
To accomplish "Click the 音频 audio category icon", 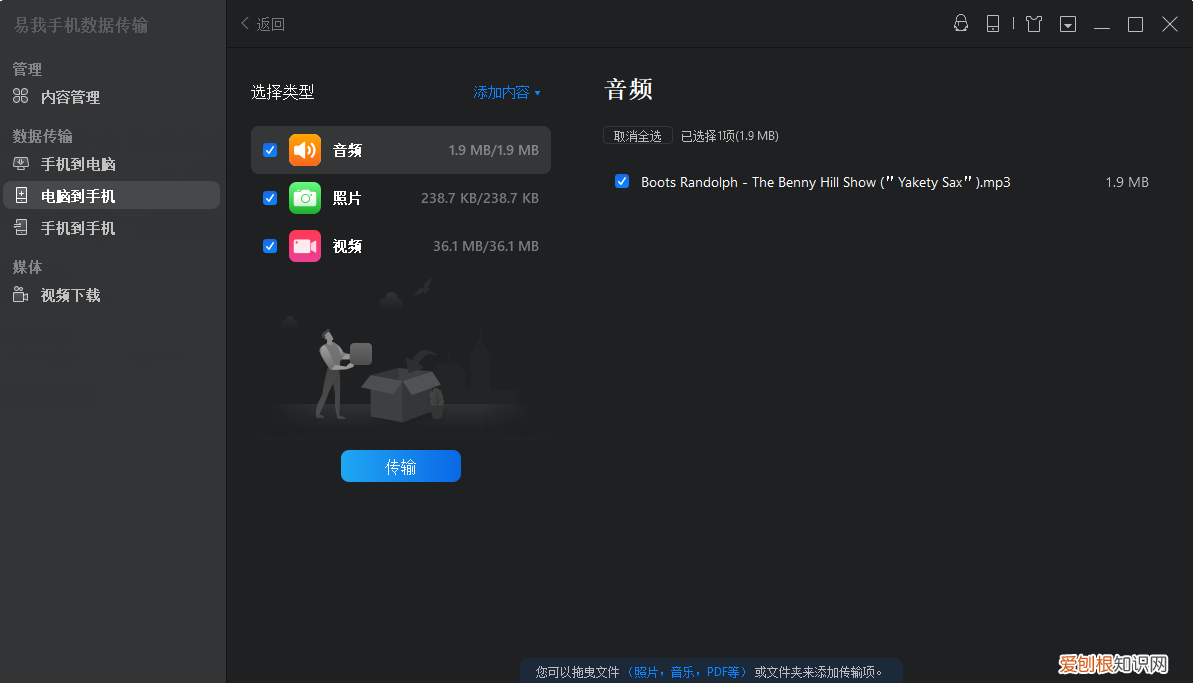I will (x=305, y=149).
